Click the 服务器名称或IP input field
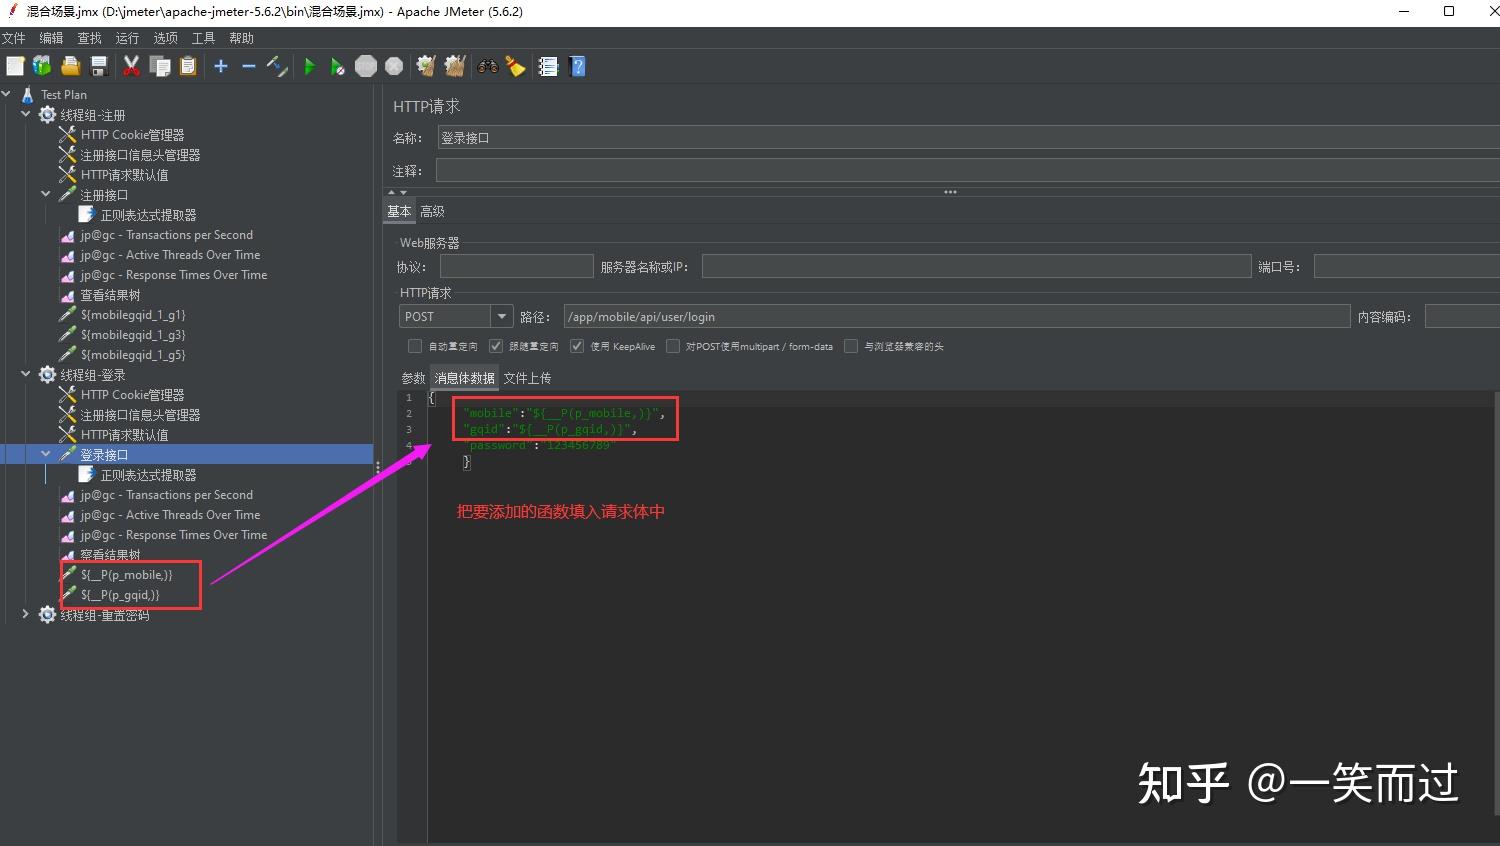This screenshot has width=1500, height=846. point(977,266)
